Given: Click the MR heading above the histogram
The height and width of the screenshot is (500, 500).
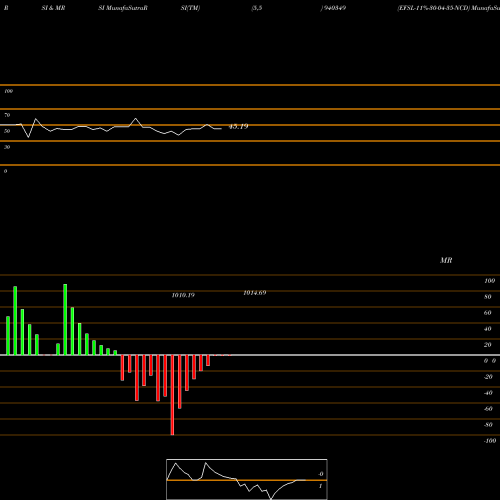Looking at the screenshot, I should coord(446,260).
